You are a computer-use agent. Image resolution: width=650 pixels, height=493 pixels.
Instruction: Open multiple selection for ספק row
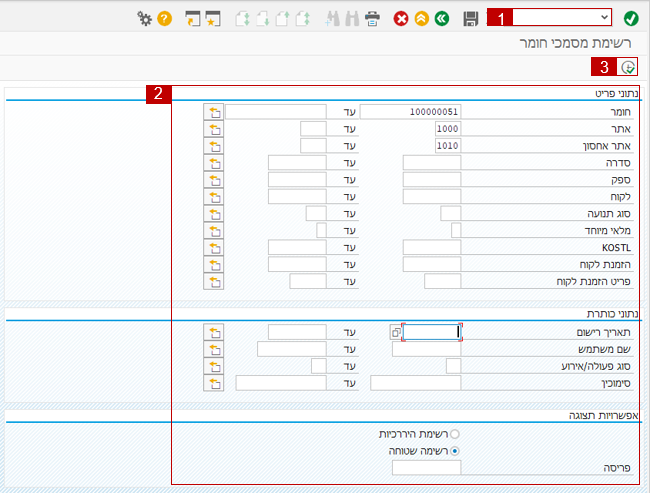[x=213, y=180]
